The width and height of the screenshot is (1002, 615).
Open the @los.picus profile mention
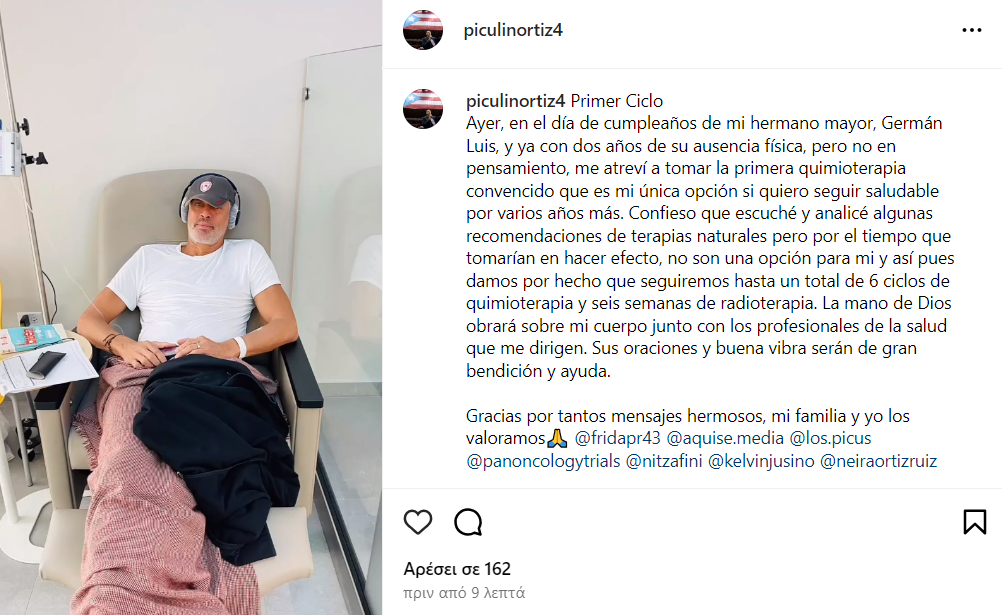point(830,438)
